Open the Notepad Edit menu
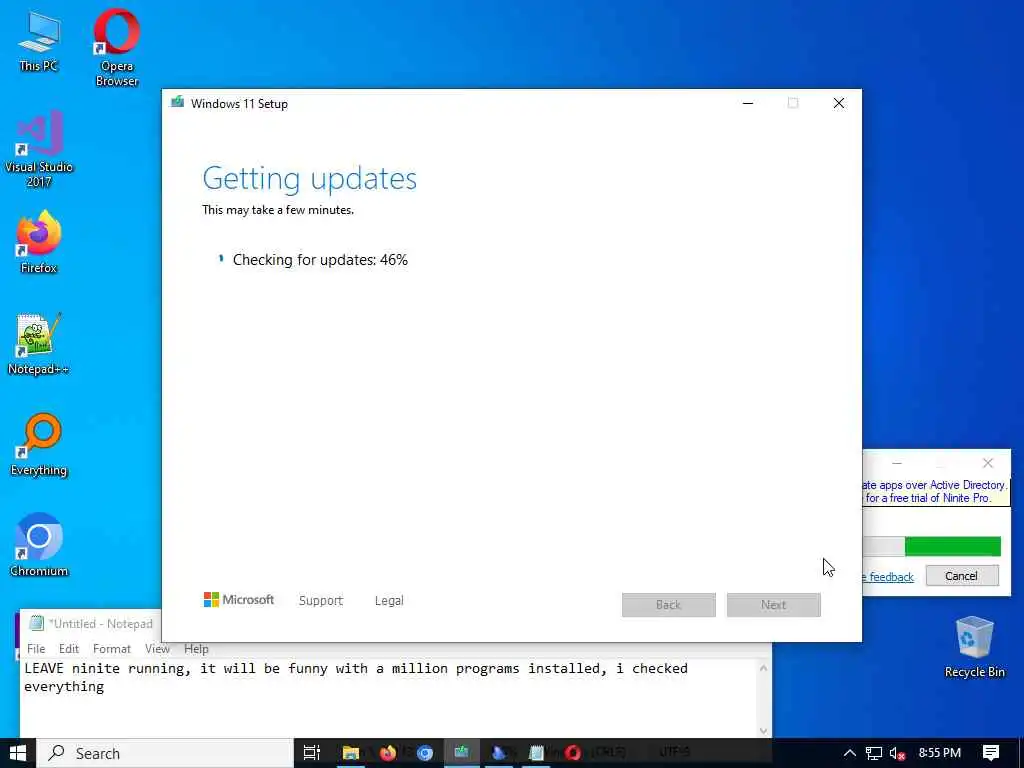 tap(69, 648)
